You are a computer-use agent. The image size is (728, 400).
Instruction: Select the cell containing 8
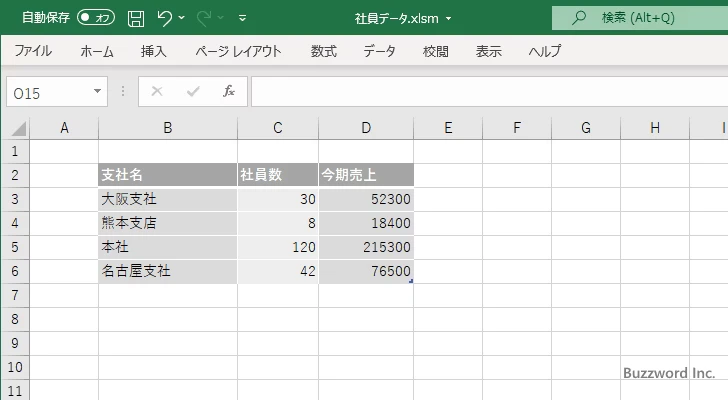(278, 223)
